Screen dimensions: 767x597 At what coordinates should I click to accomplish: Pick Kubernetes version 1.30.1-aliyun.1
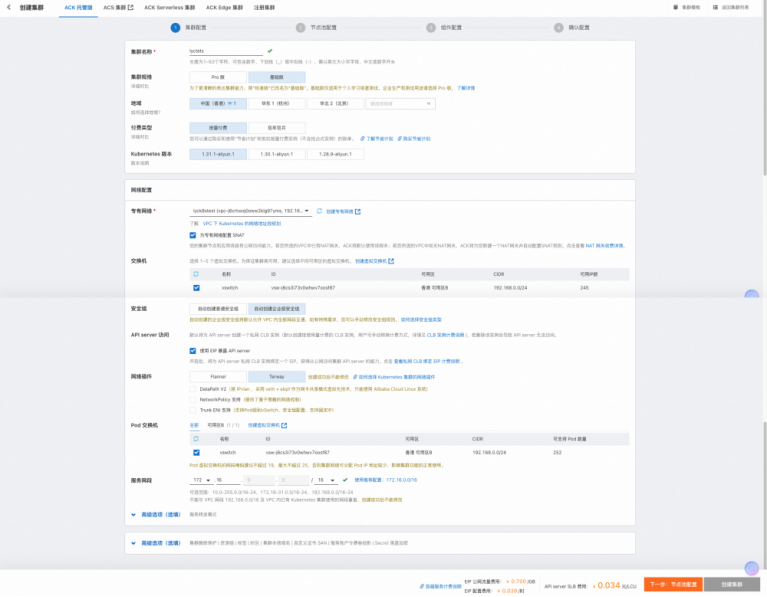277,154
